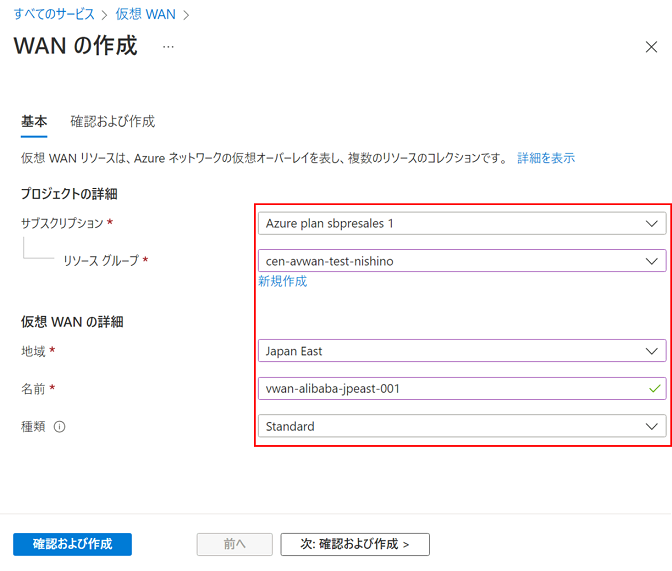Click the 新規作成 link
This screenshot has width=672, height=571.
click(x=283, y=282)
